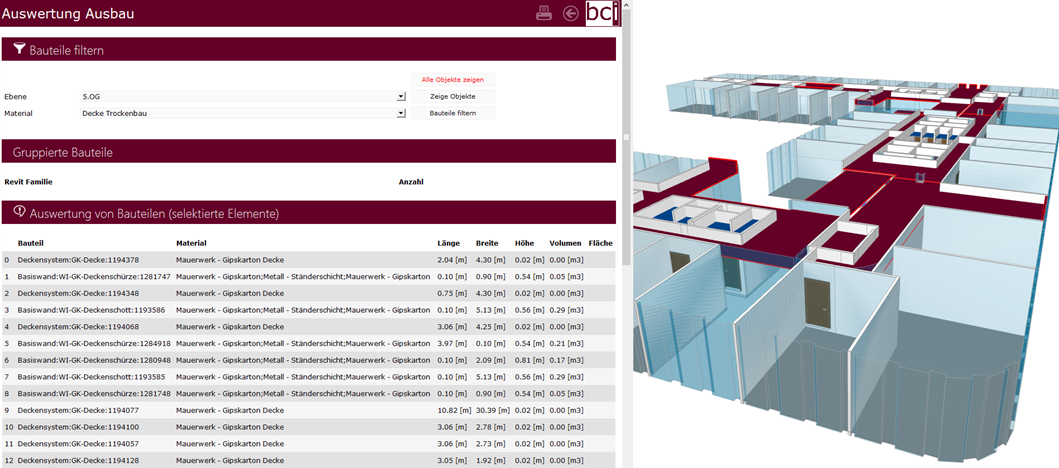Select row Deckensystem:GK-Decke:1194128
This screenshot has height=468, width=1059.
point(309,460)
